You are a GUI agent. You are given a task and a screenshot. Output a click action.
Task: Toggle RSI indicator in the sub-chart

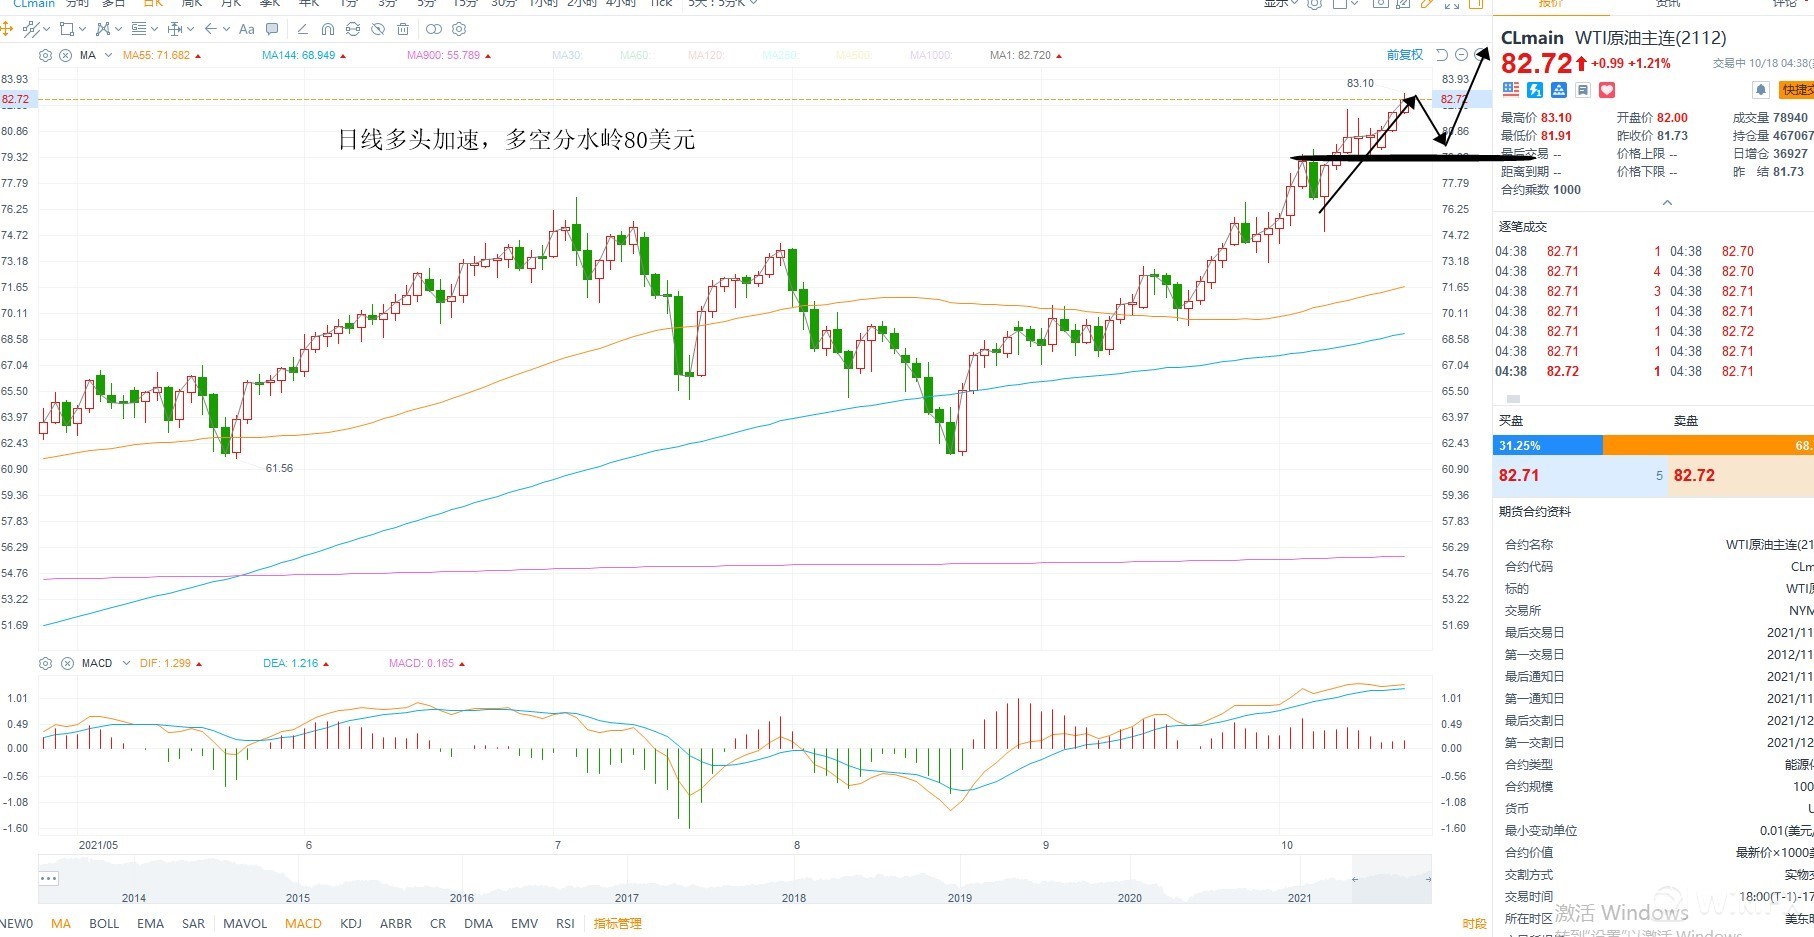565,923
